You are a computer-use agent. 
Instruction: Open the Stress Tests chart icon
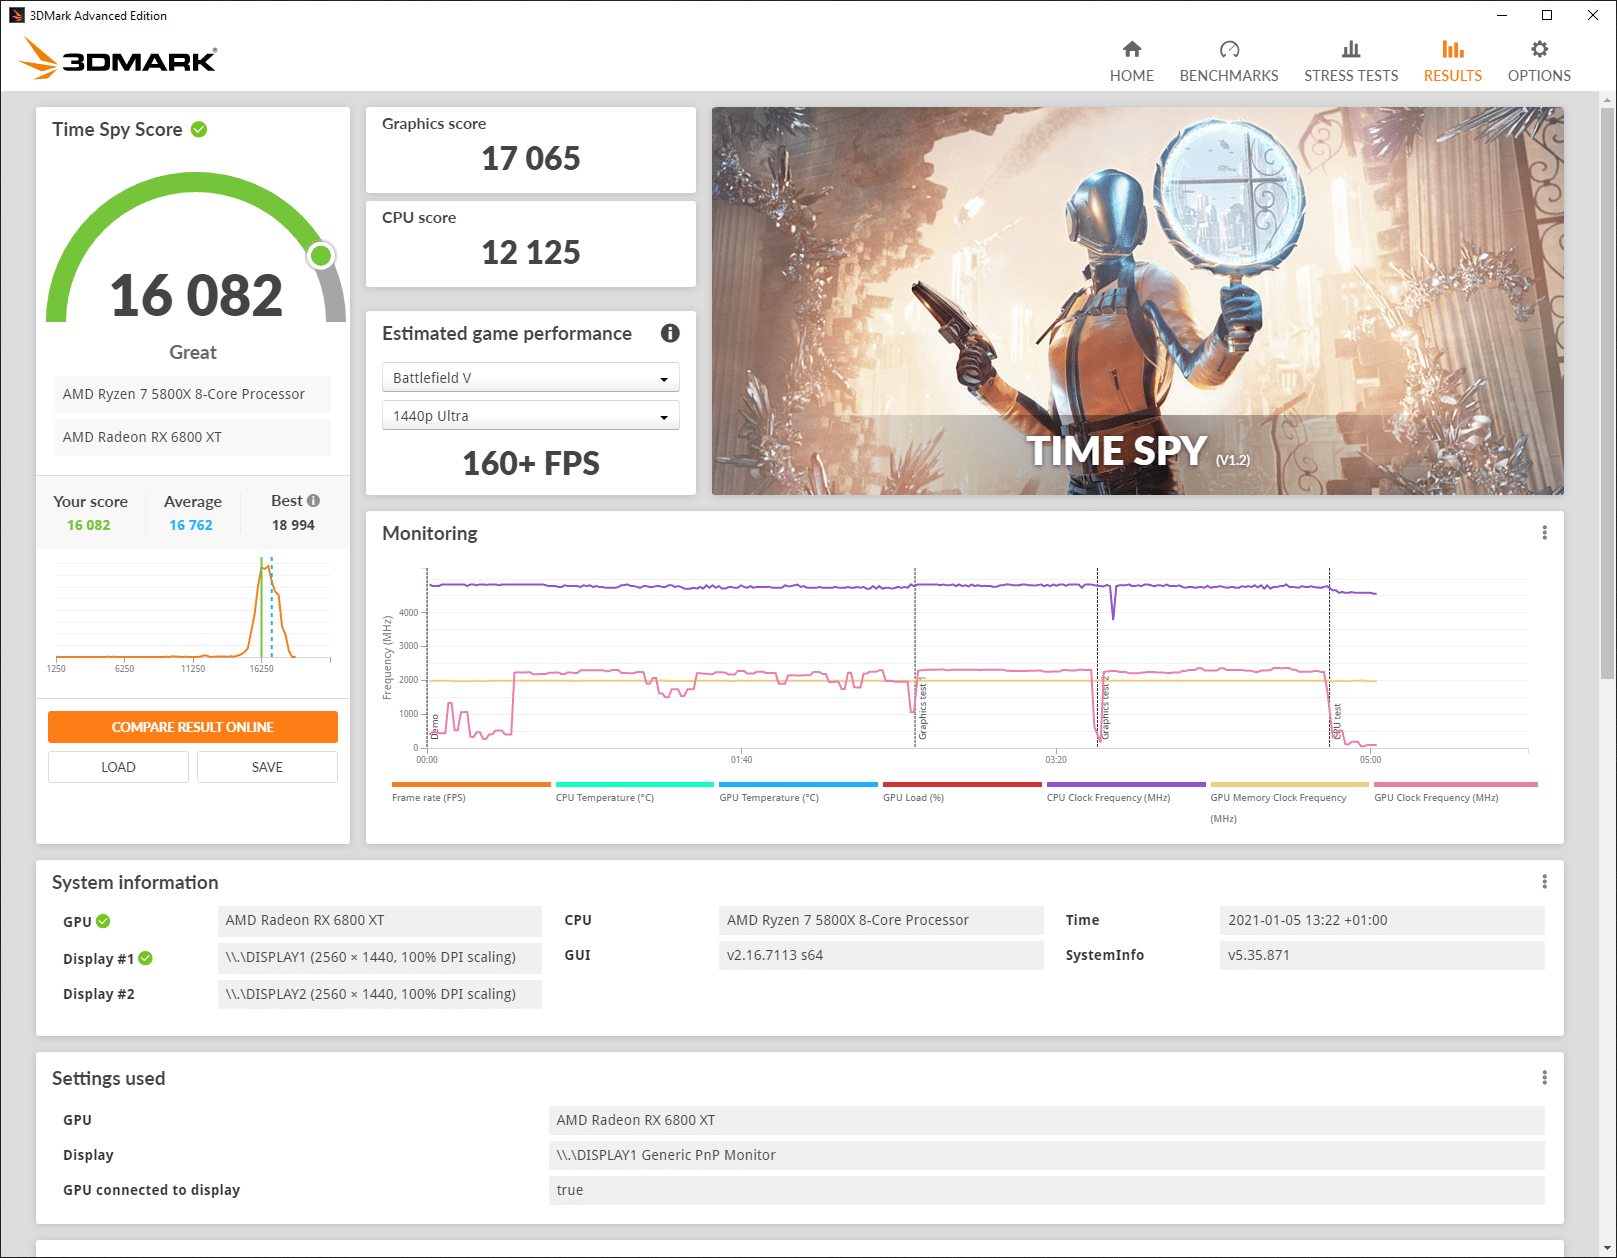coord(1351,49)
